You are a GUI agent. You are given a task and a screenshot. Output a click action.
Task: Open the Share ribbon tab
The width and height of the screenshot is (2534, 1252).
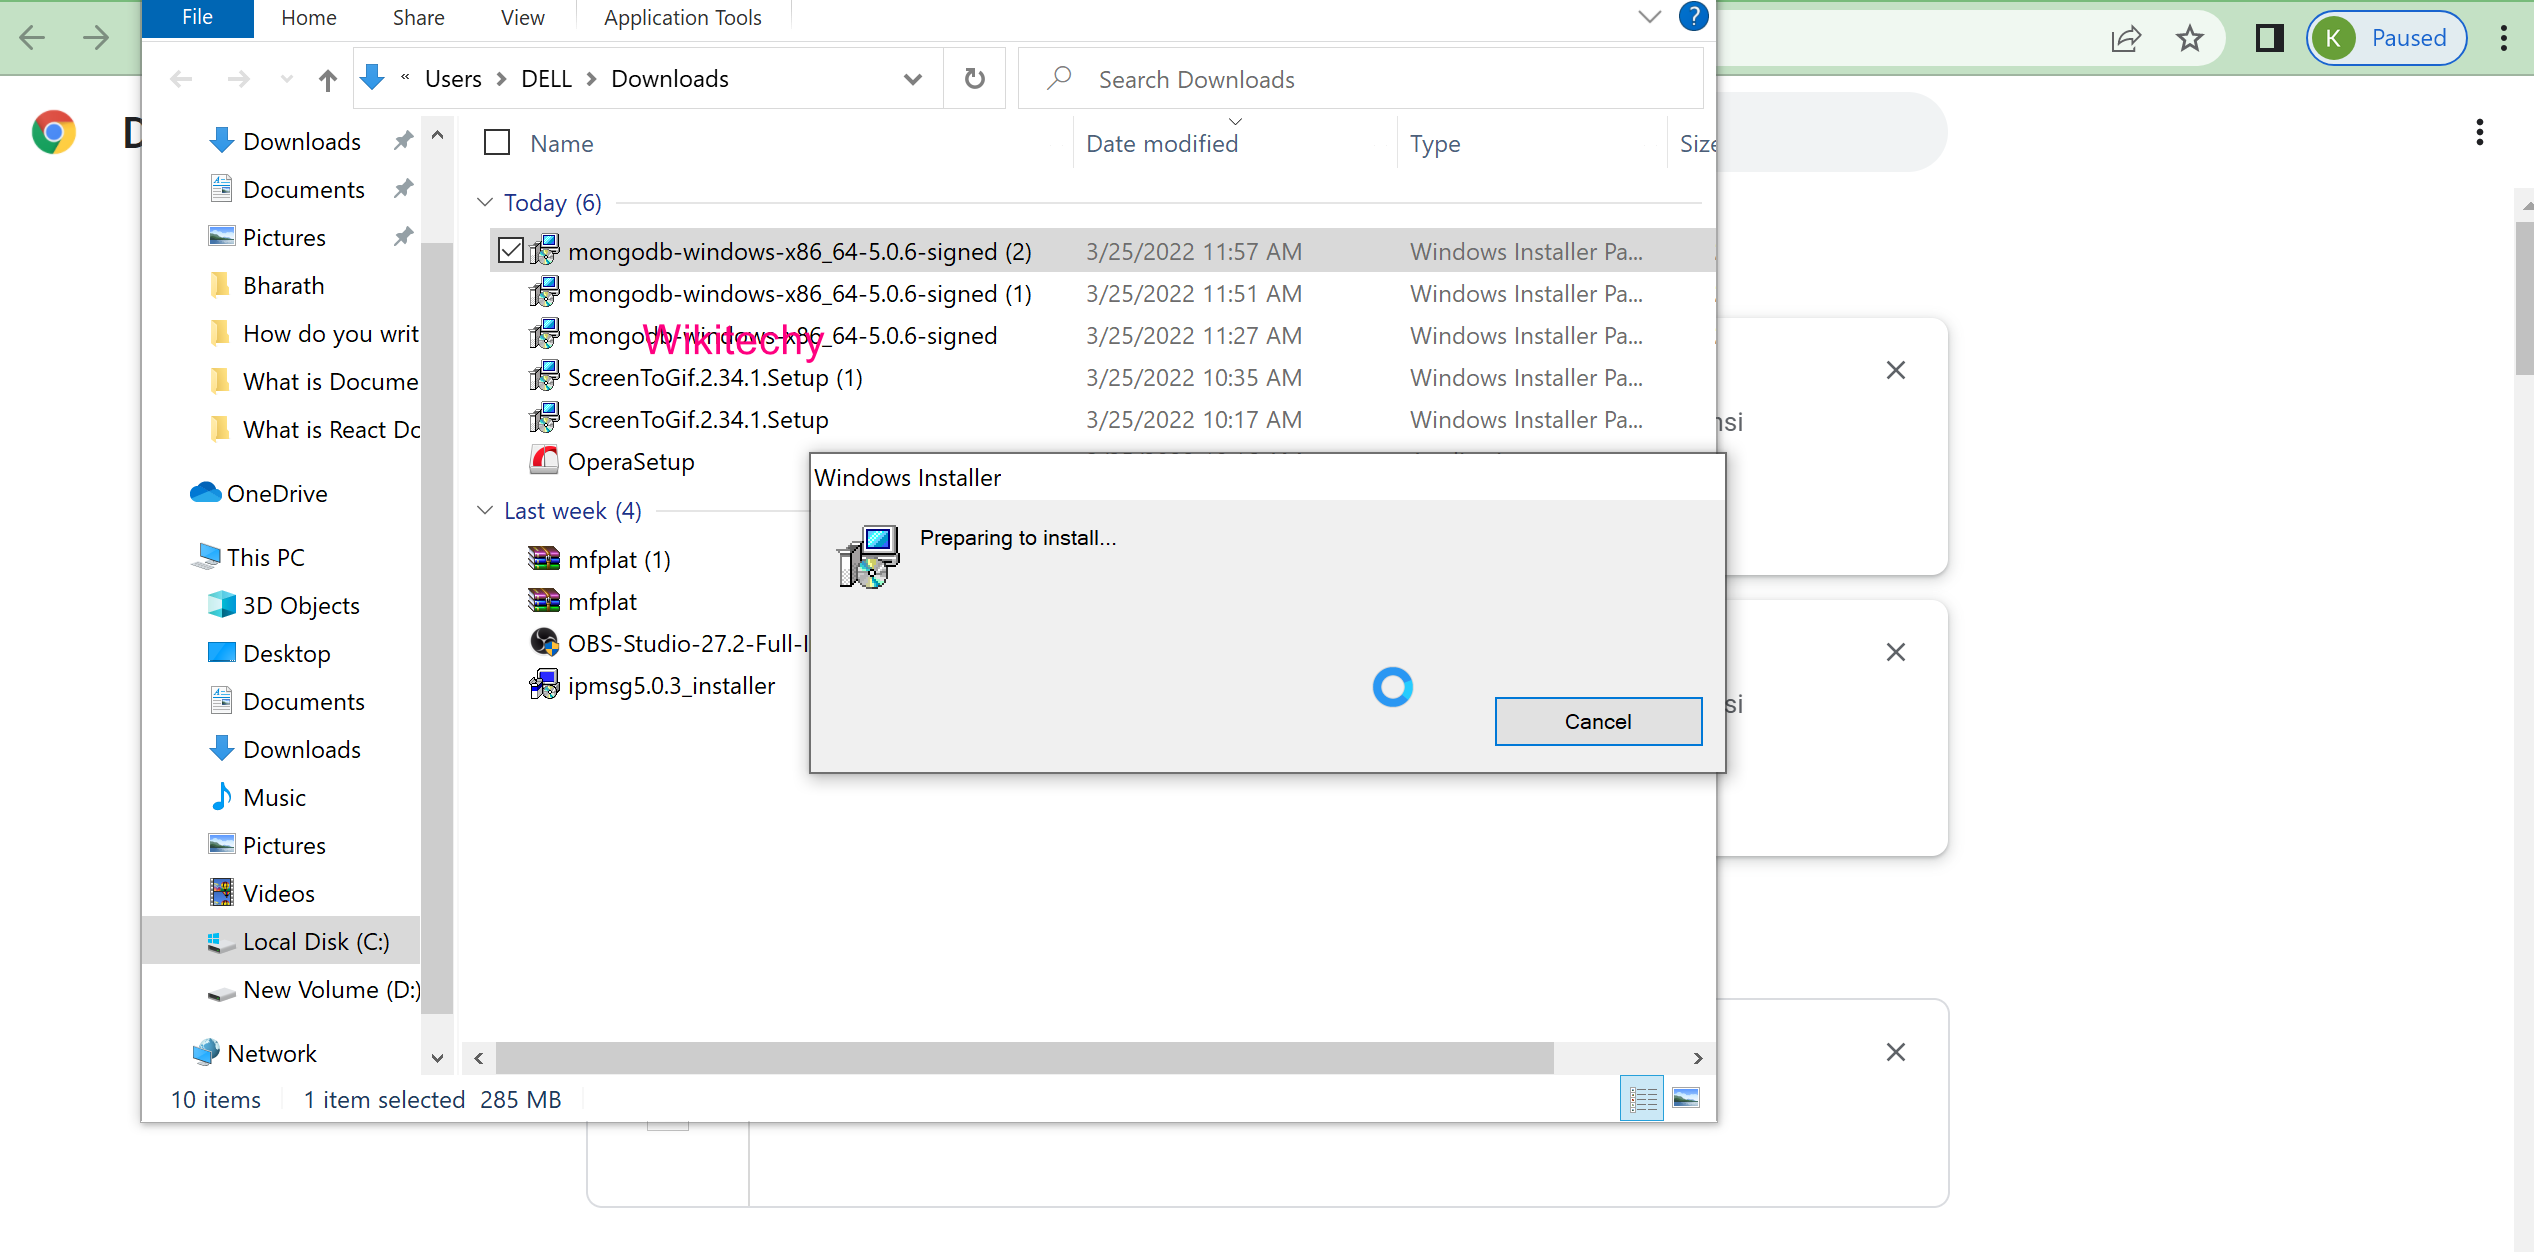[x=418, y=18]
